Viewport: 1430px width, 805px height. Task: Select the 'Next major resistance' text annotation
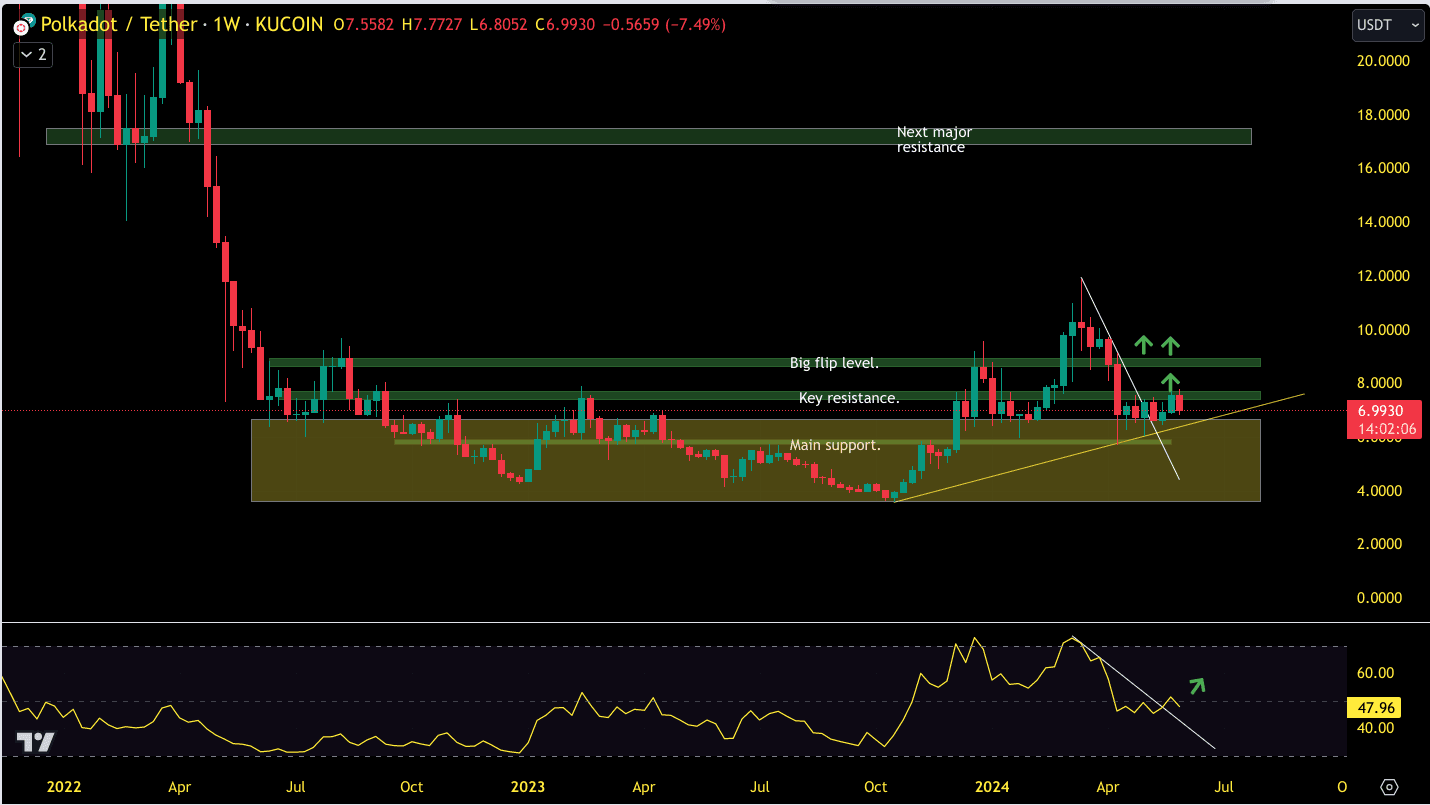[x=934, y=140]
